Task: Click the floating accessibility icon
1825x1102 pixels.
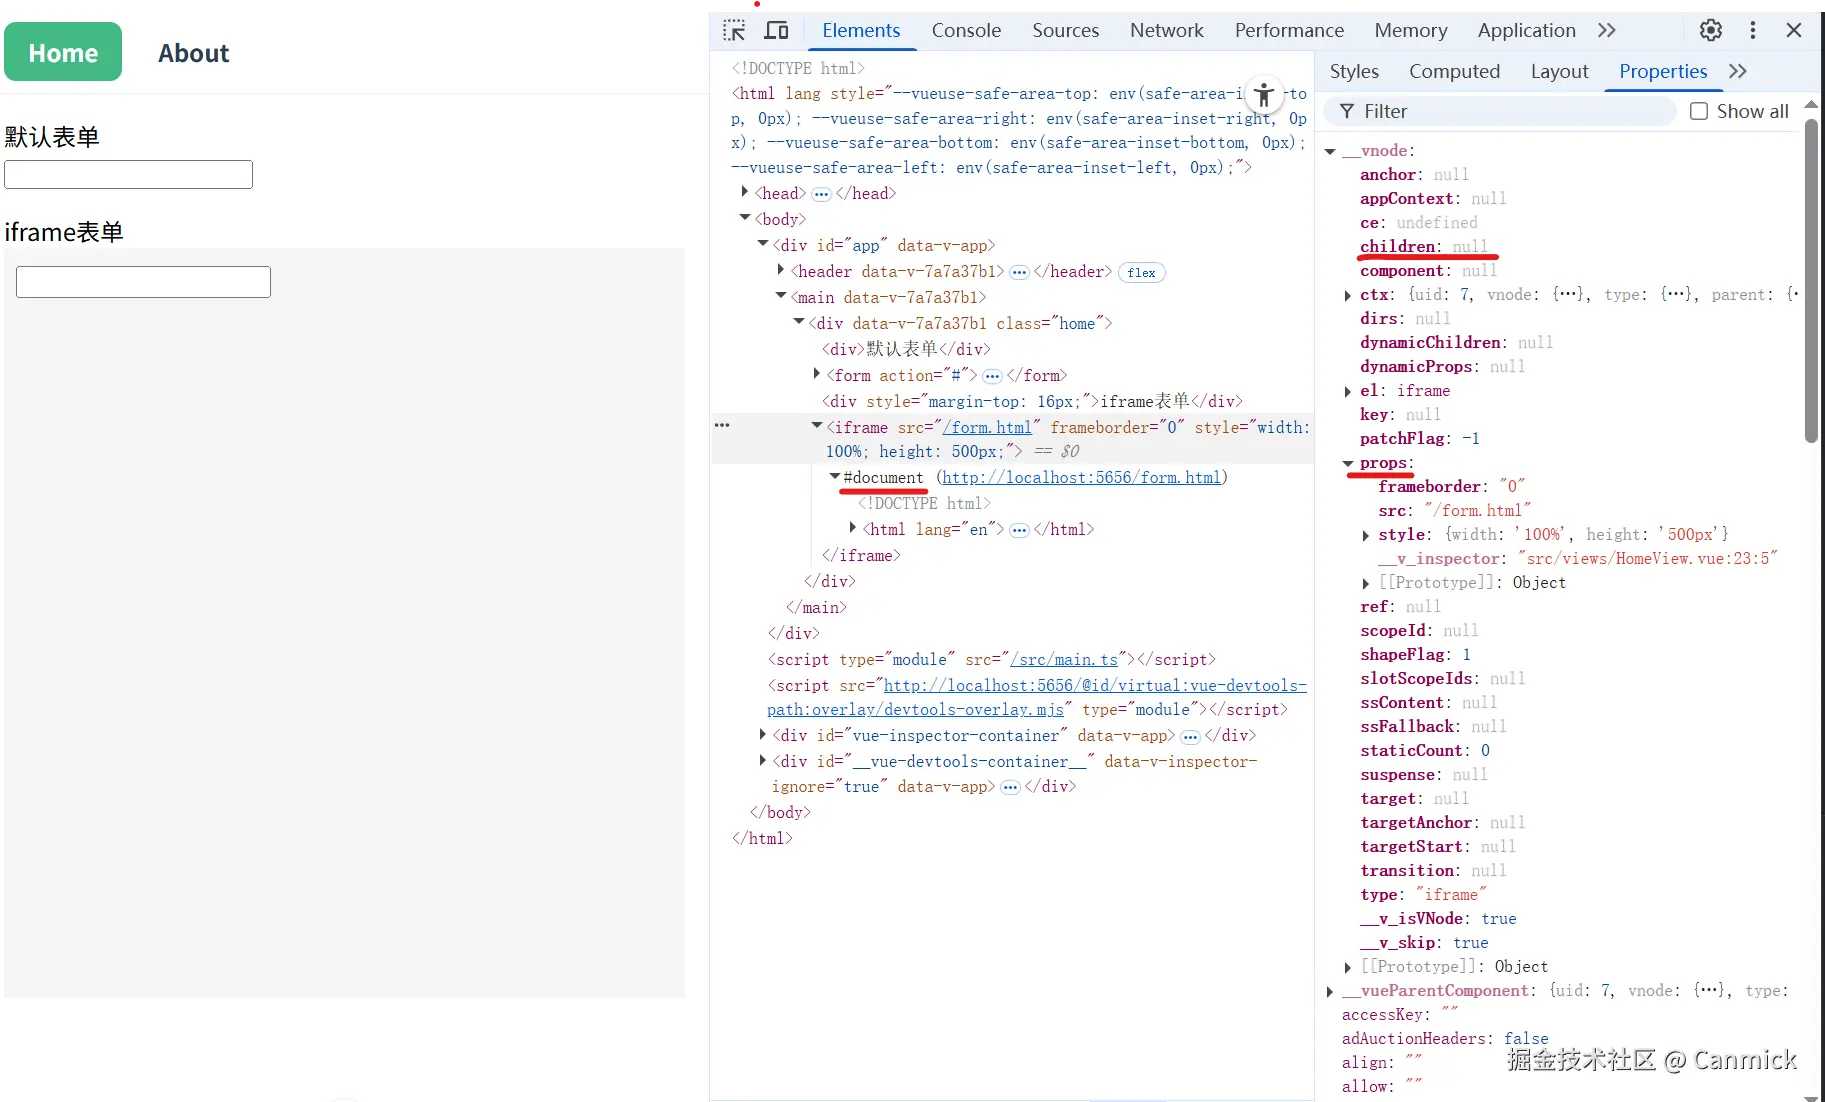Action: pos(1264,95)
